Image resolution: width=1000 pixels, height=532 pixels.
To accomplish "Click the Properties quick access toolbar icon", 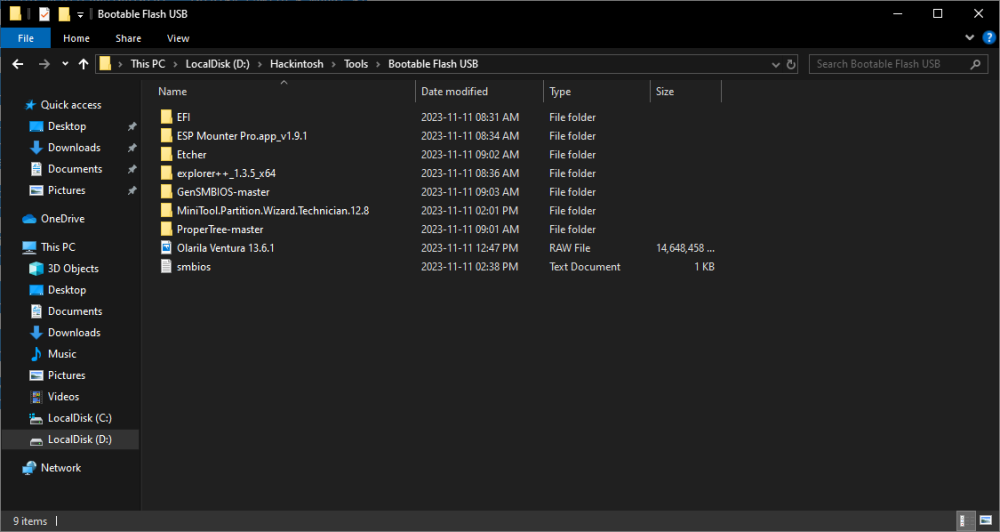I will click(x=44, y=14).
